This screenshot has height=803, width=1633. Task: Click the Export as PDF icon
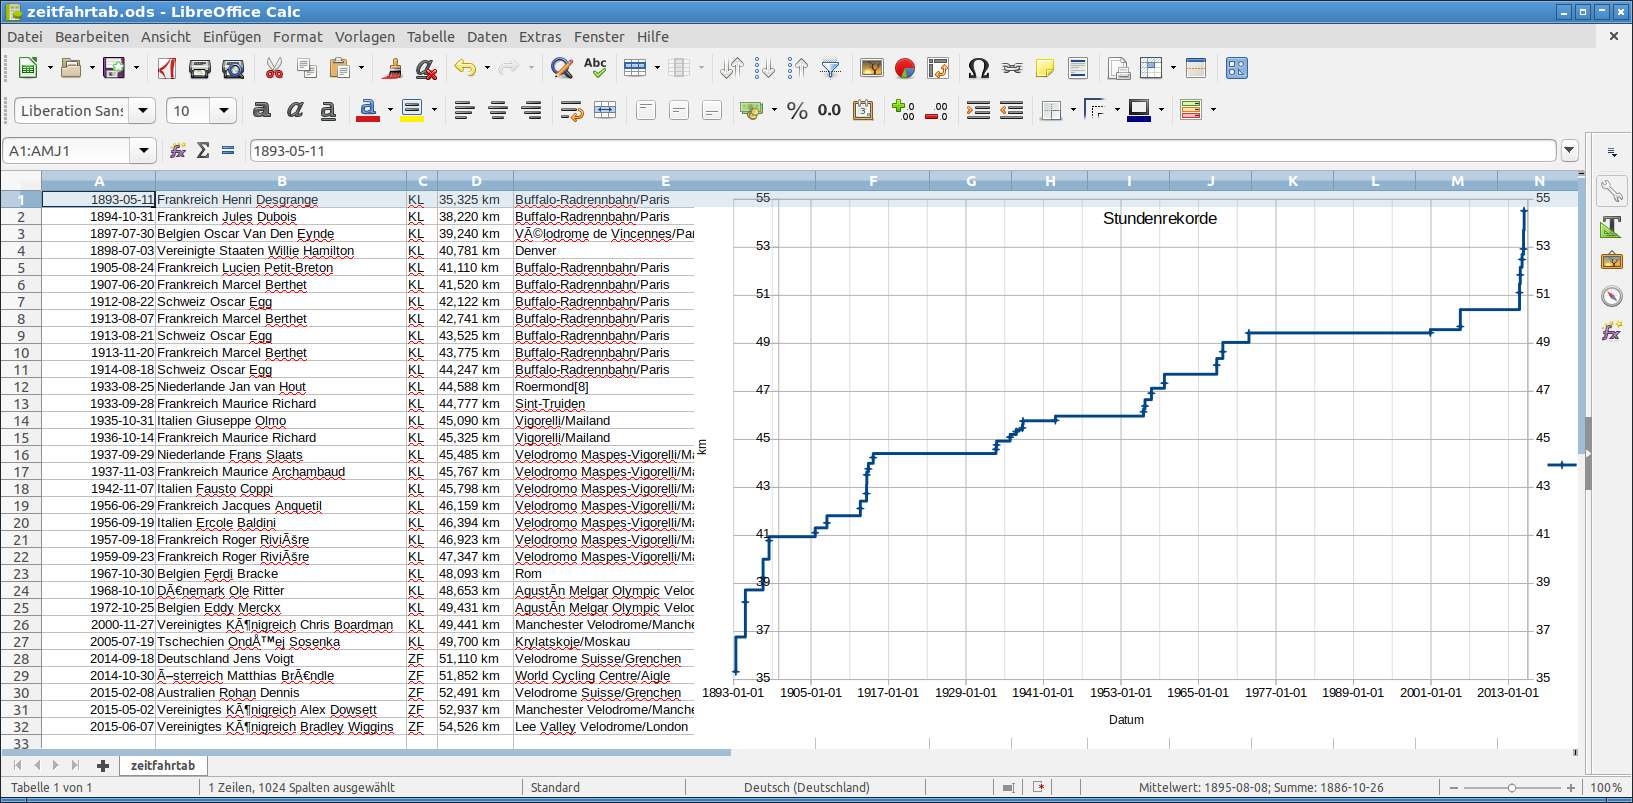click(x=167, y=68)
